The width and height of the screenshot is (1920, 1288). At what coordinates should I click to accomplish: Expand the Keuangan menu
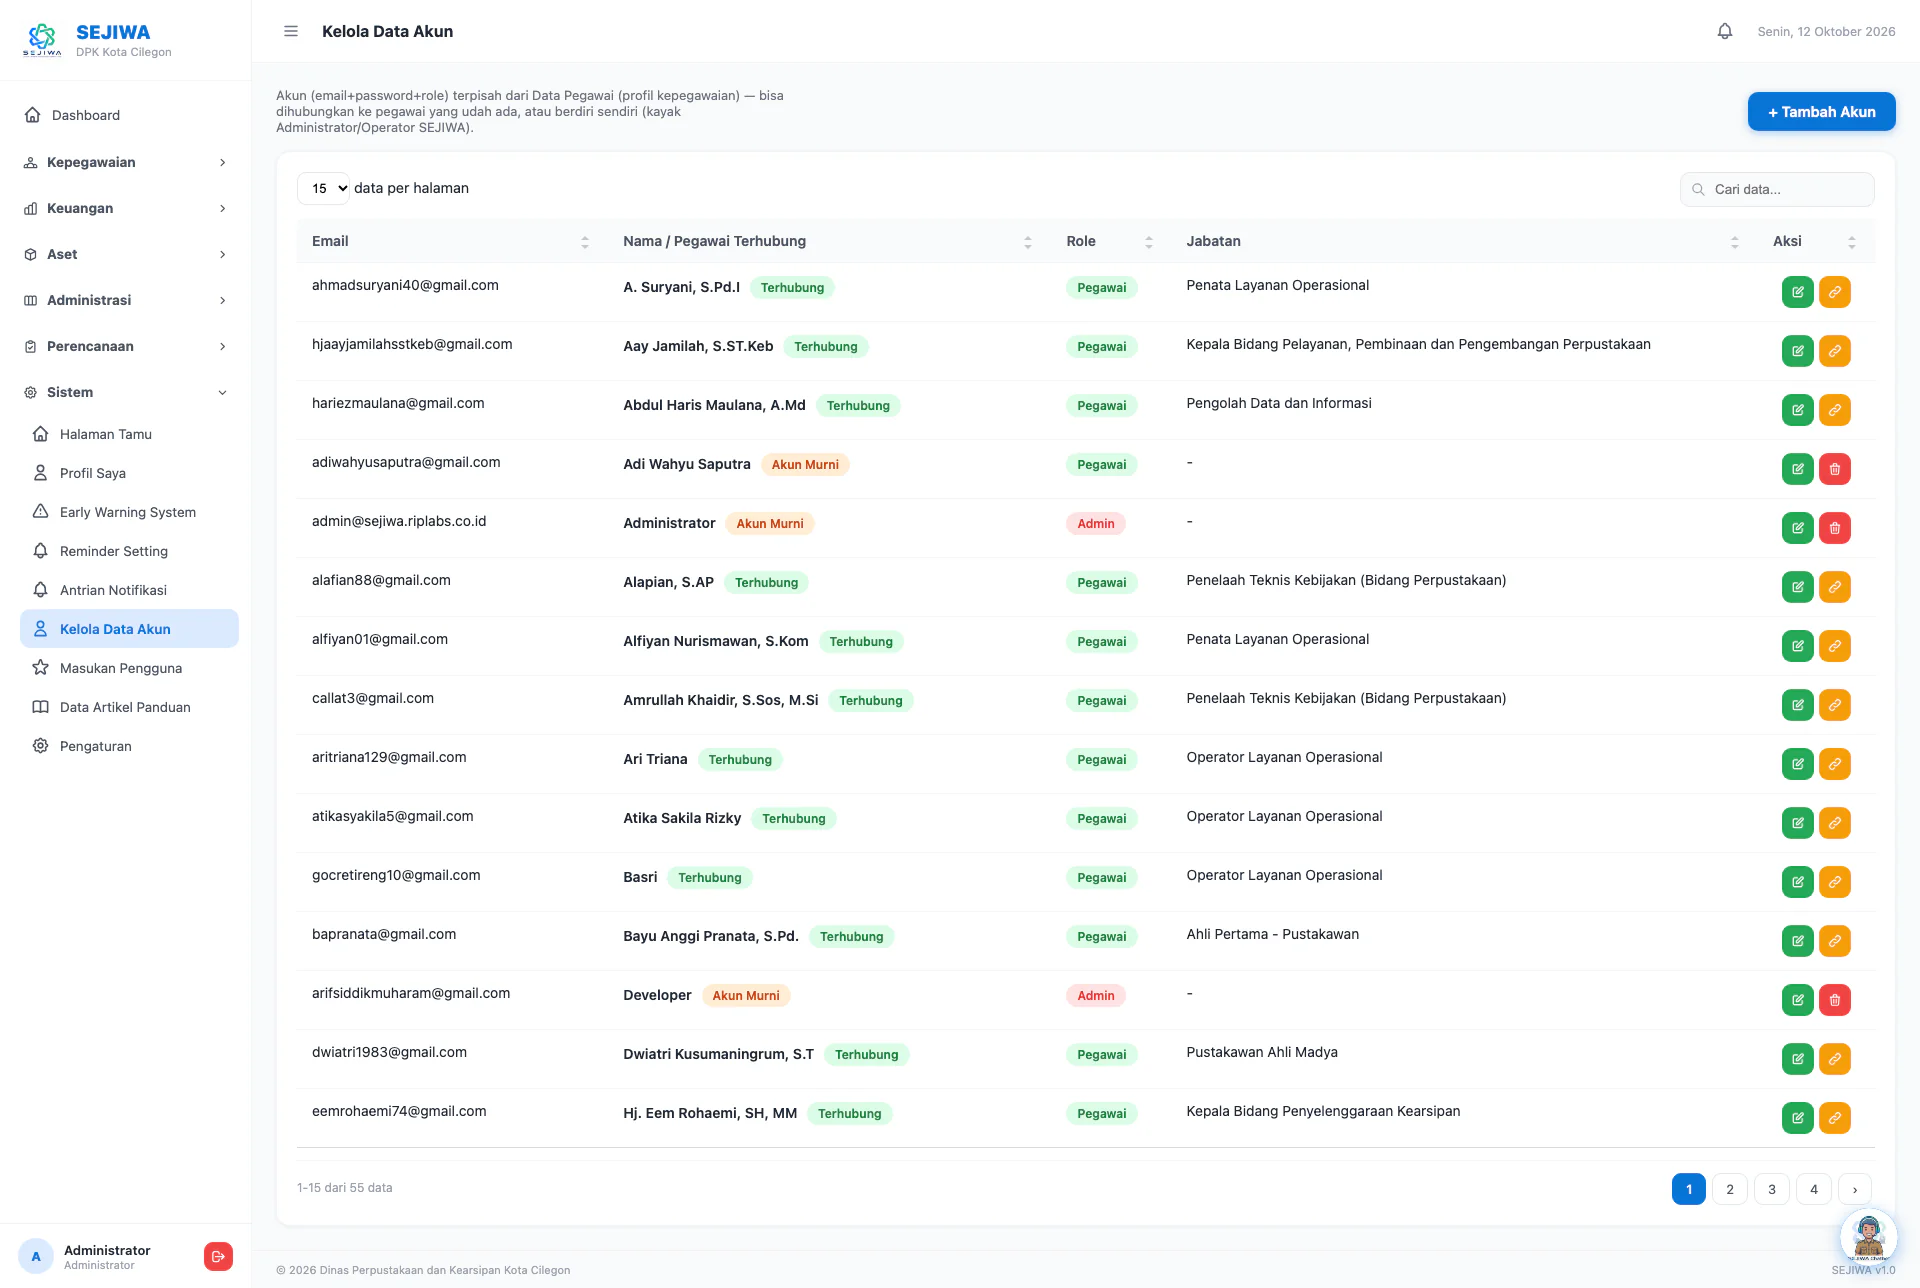[x=126, y=208]
